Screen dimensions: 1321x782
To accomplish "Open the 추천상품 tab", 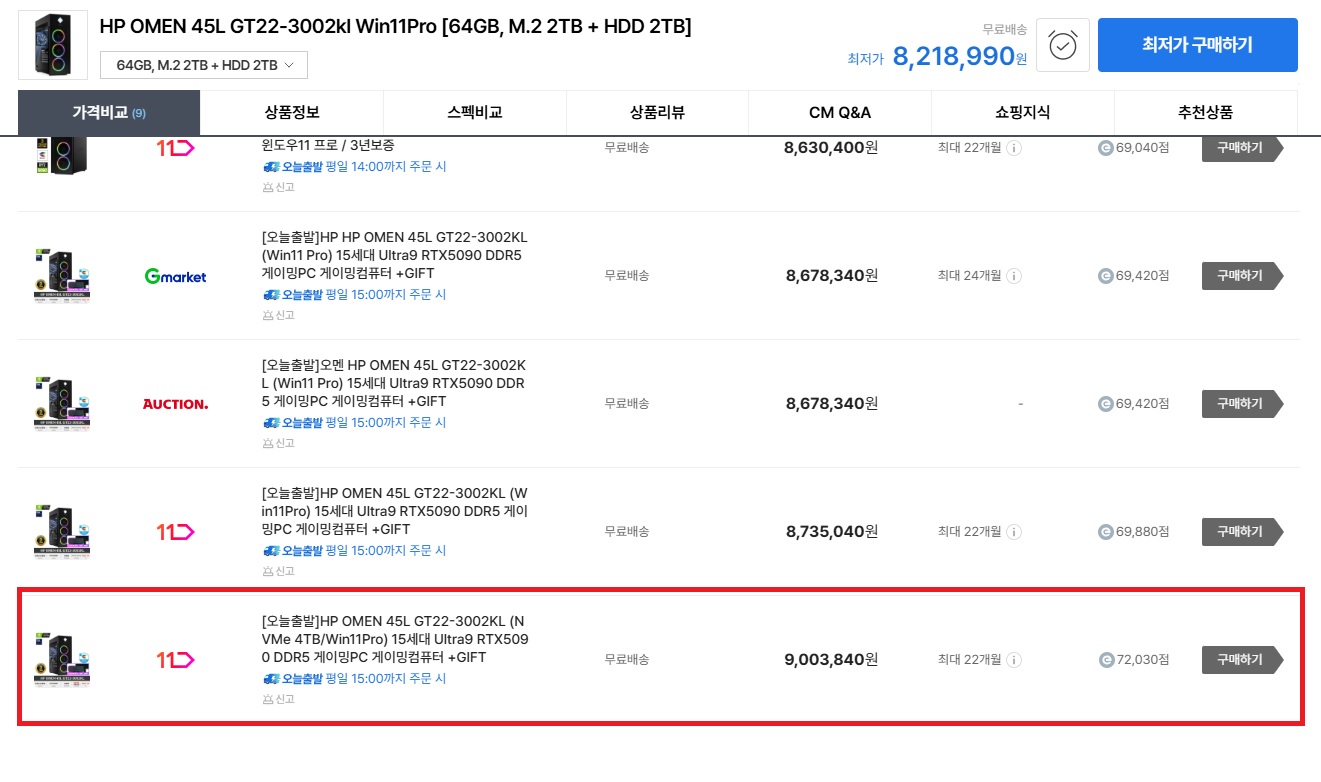I will coord(1205,113).
